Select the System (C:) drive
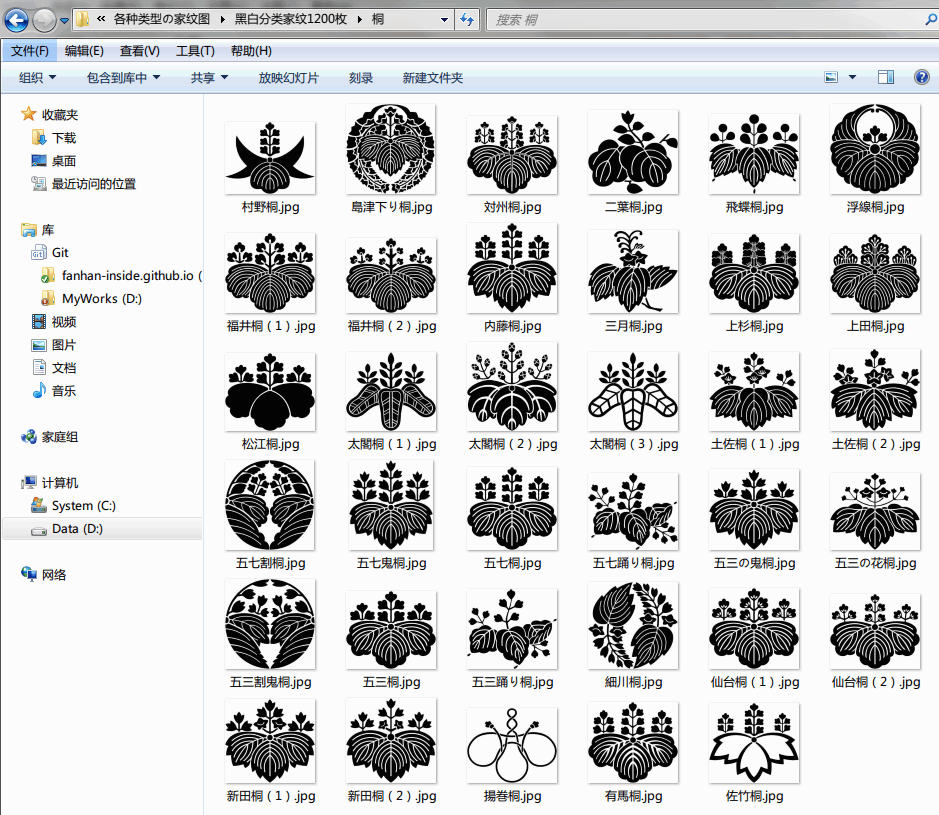 click(x=74, y=505)
